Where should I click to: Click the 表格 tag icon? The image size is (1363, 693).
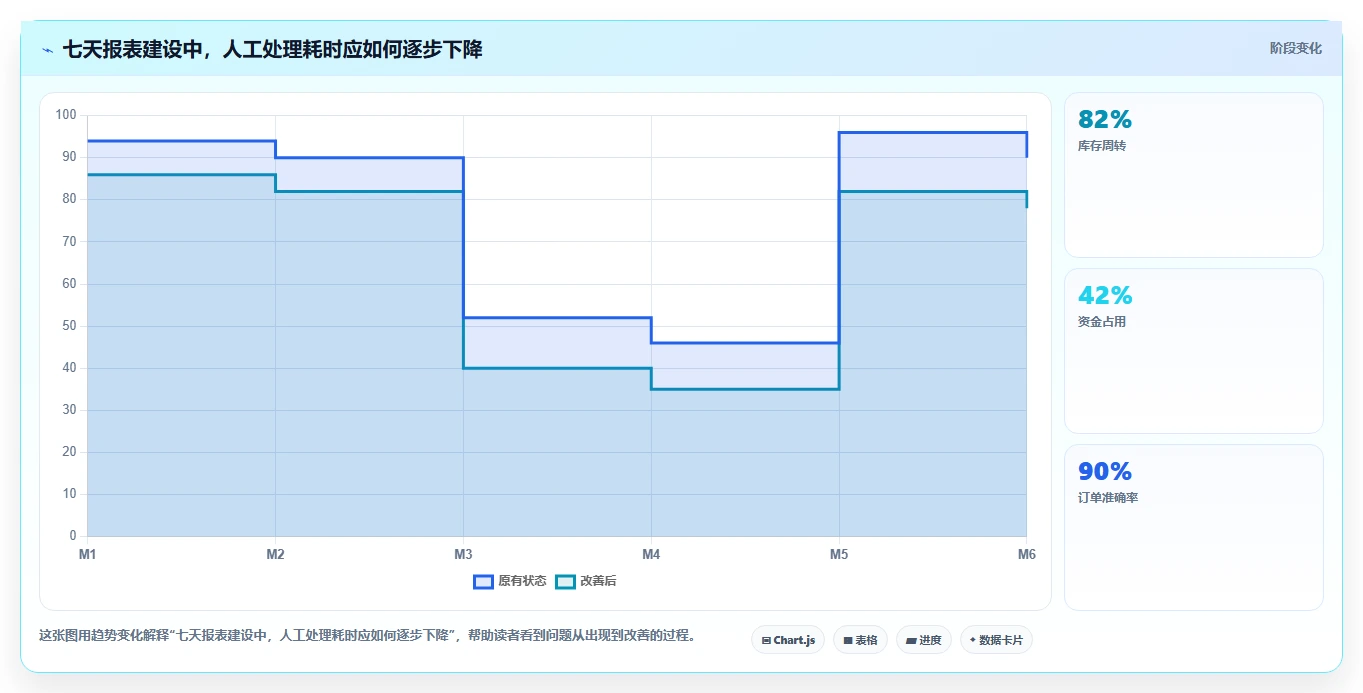coord(848,640)
